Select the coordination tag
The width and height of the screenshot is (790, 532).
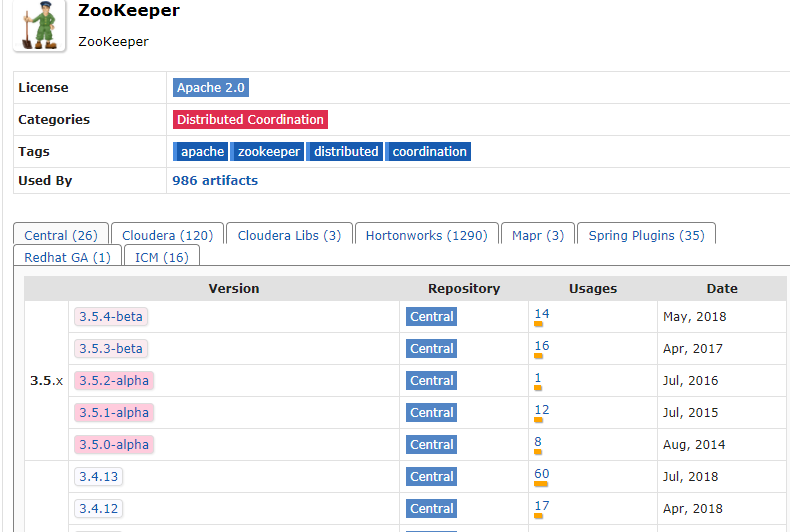(x=428, y=152)
